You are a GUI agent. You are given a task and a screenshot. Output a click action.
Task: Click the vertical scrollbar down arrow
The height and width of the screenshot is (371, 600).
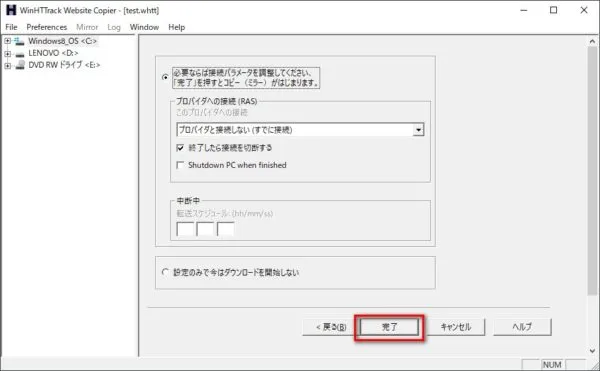coord(592,350)
